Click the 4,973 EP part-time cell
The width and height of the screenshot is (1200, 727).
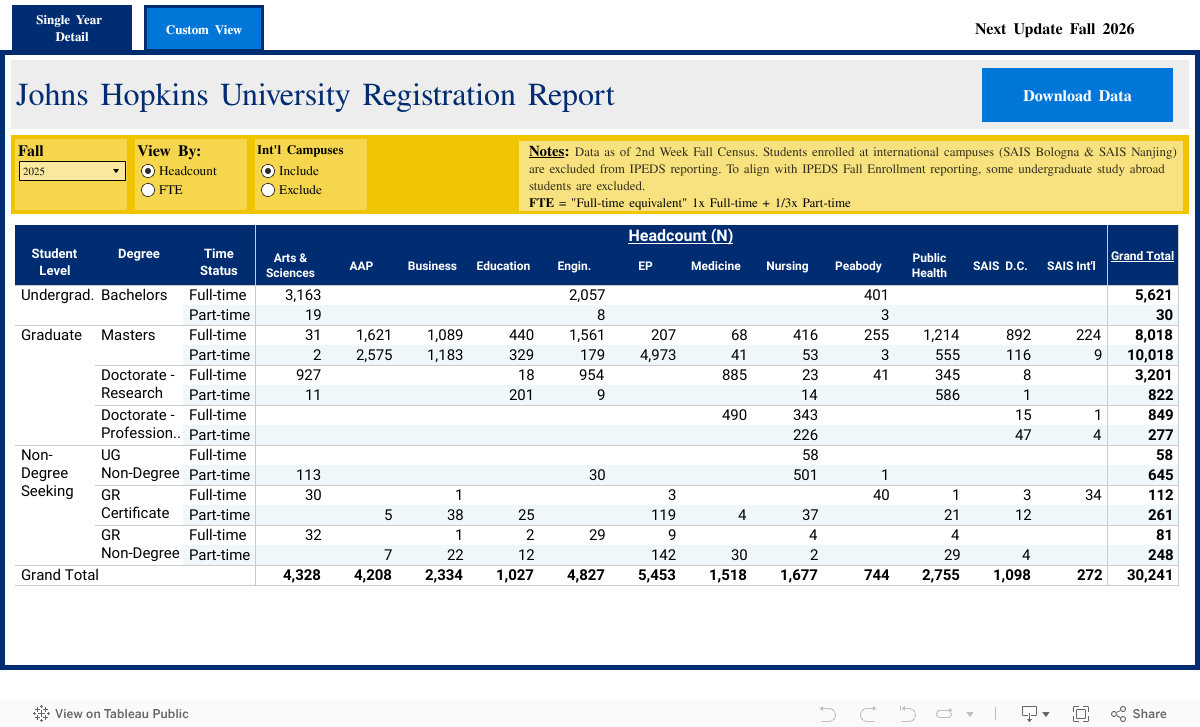(x=657, y=355)
